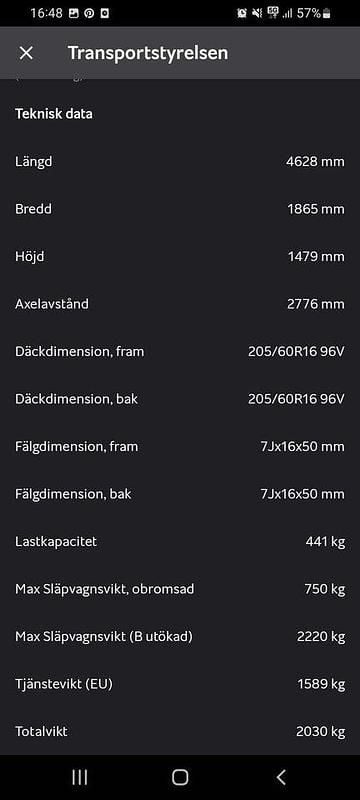
Task: Close the Transportstyrelsen page with the X
Action: click(26, 53)
